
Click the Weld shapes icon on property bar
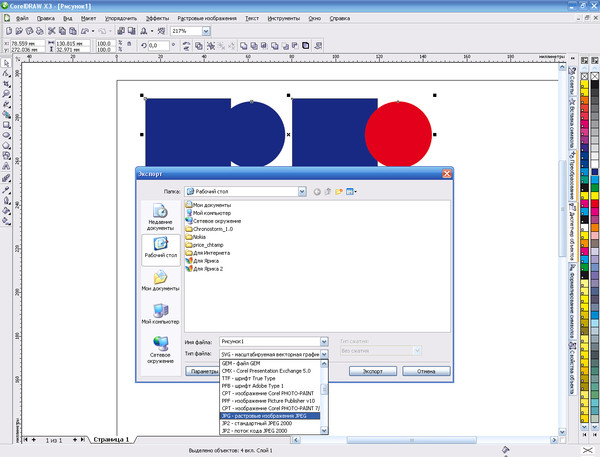pyautogui.click(x=243, y=46)
